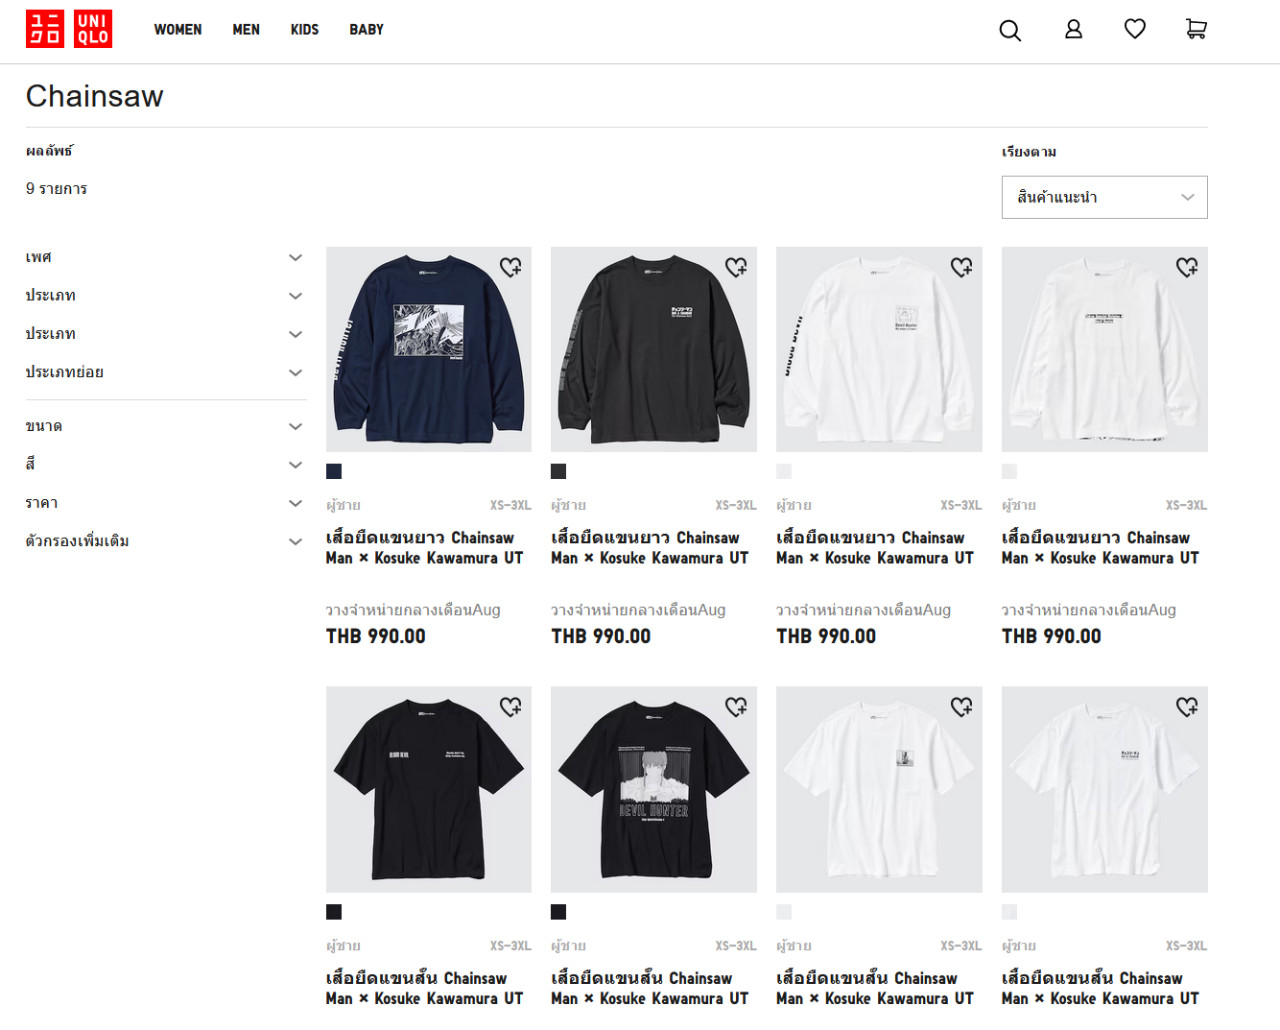This screenshot has height=1030, width=1280.
Task: Favorite the black long-sleeve shirt via heart
Action: click(x=736, y=267)
